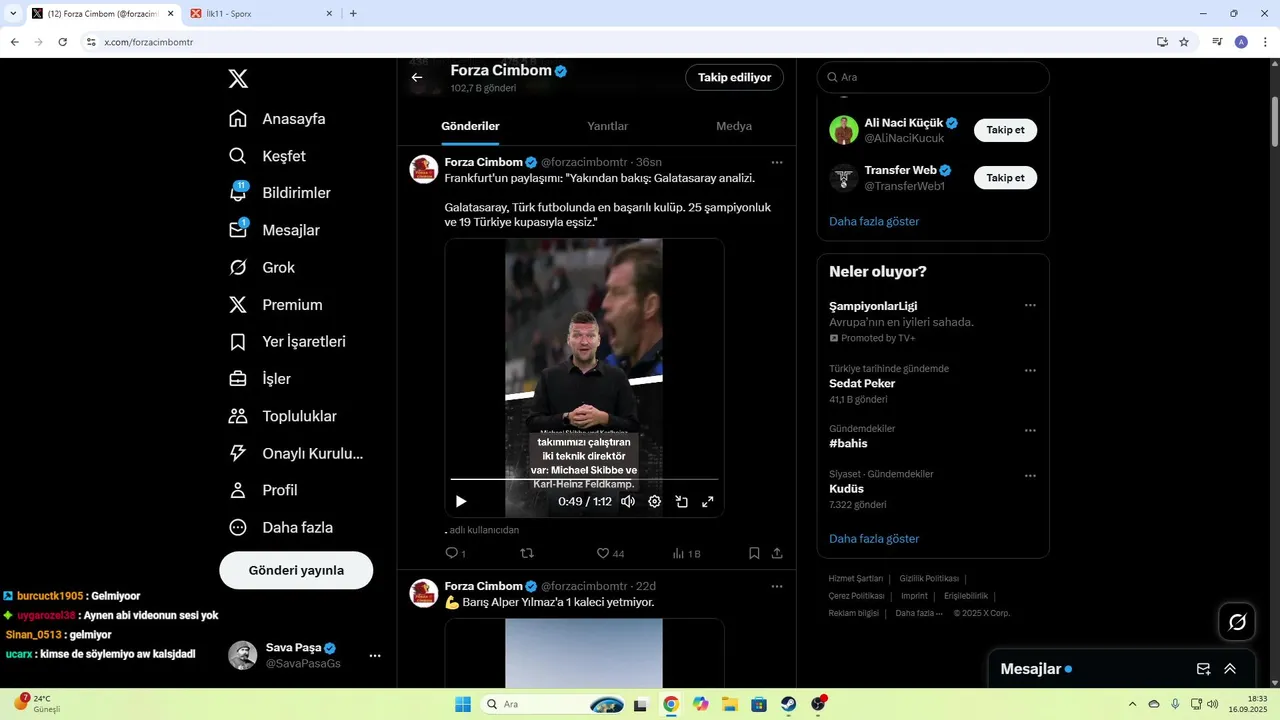This screenshot has width=1280, height=720.
Task: Compose new message in Mesajlar drawer
Action: point(1203,669)
